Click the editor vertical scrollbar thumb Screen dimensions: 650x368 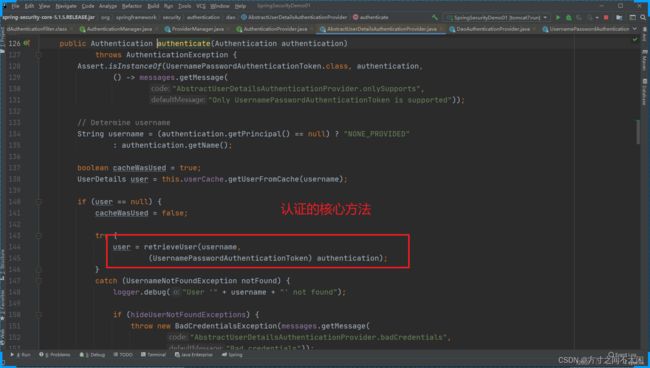638,132
